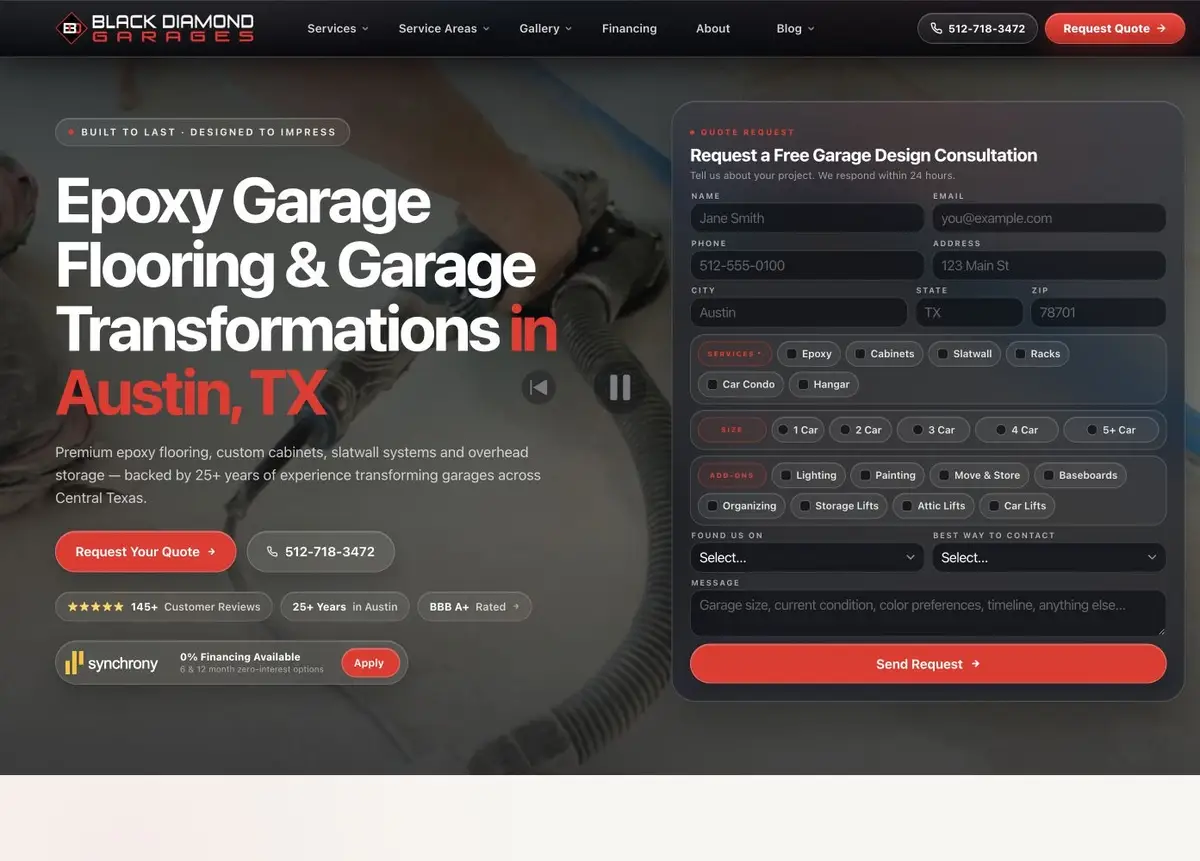Call 512-718-3472 from the header
This screenshot has height=861, width=1200.
pyautogui.click(x=977, y=28)
